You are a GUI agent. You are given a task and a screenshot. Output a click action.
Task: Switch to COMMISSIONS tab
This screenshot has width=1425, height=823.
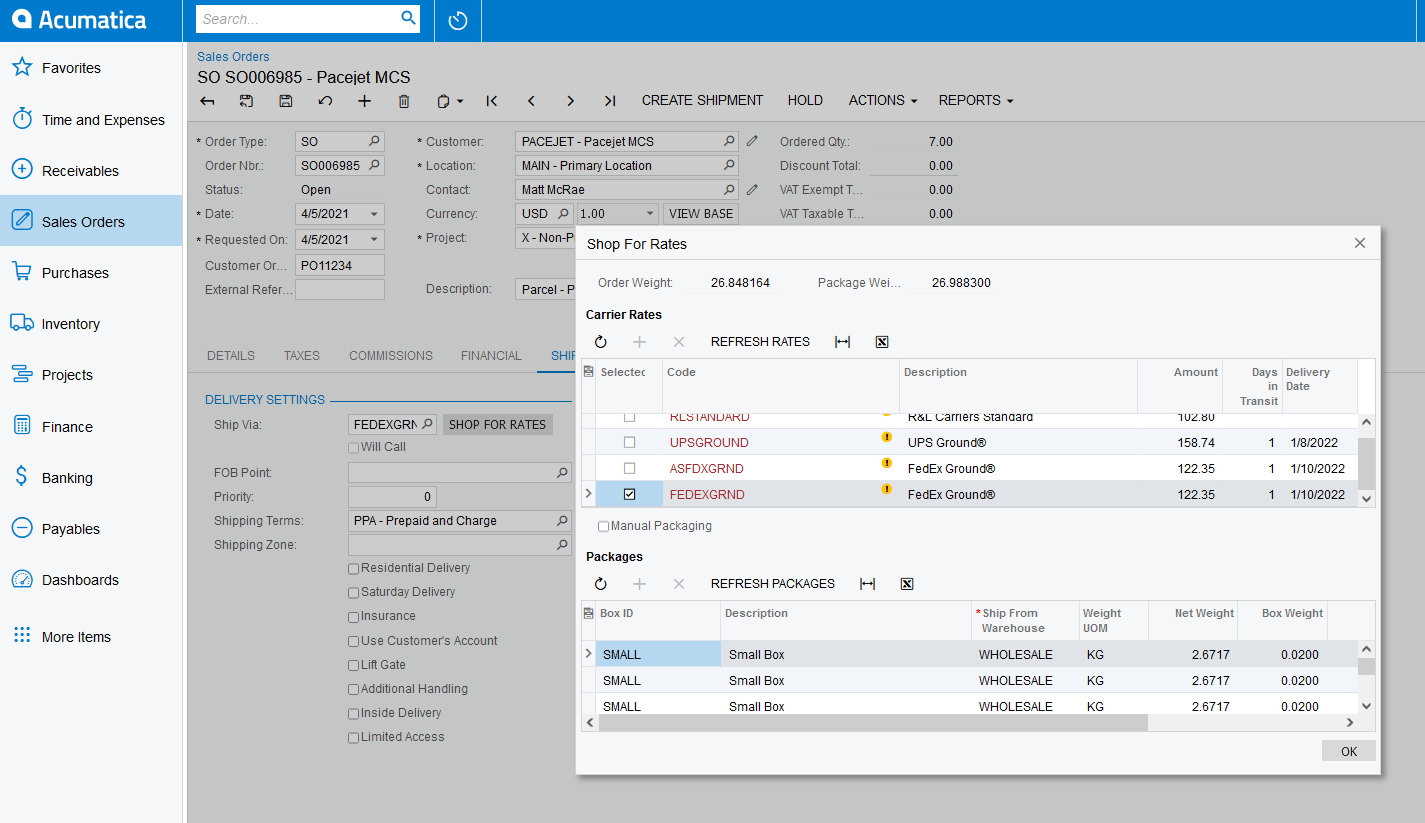coord(391,356)
